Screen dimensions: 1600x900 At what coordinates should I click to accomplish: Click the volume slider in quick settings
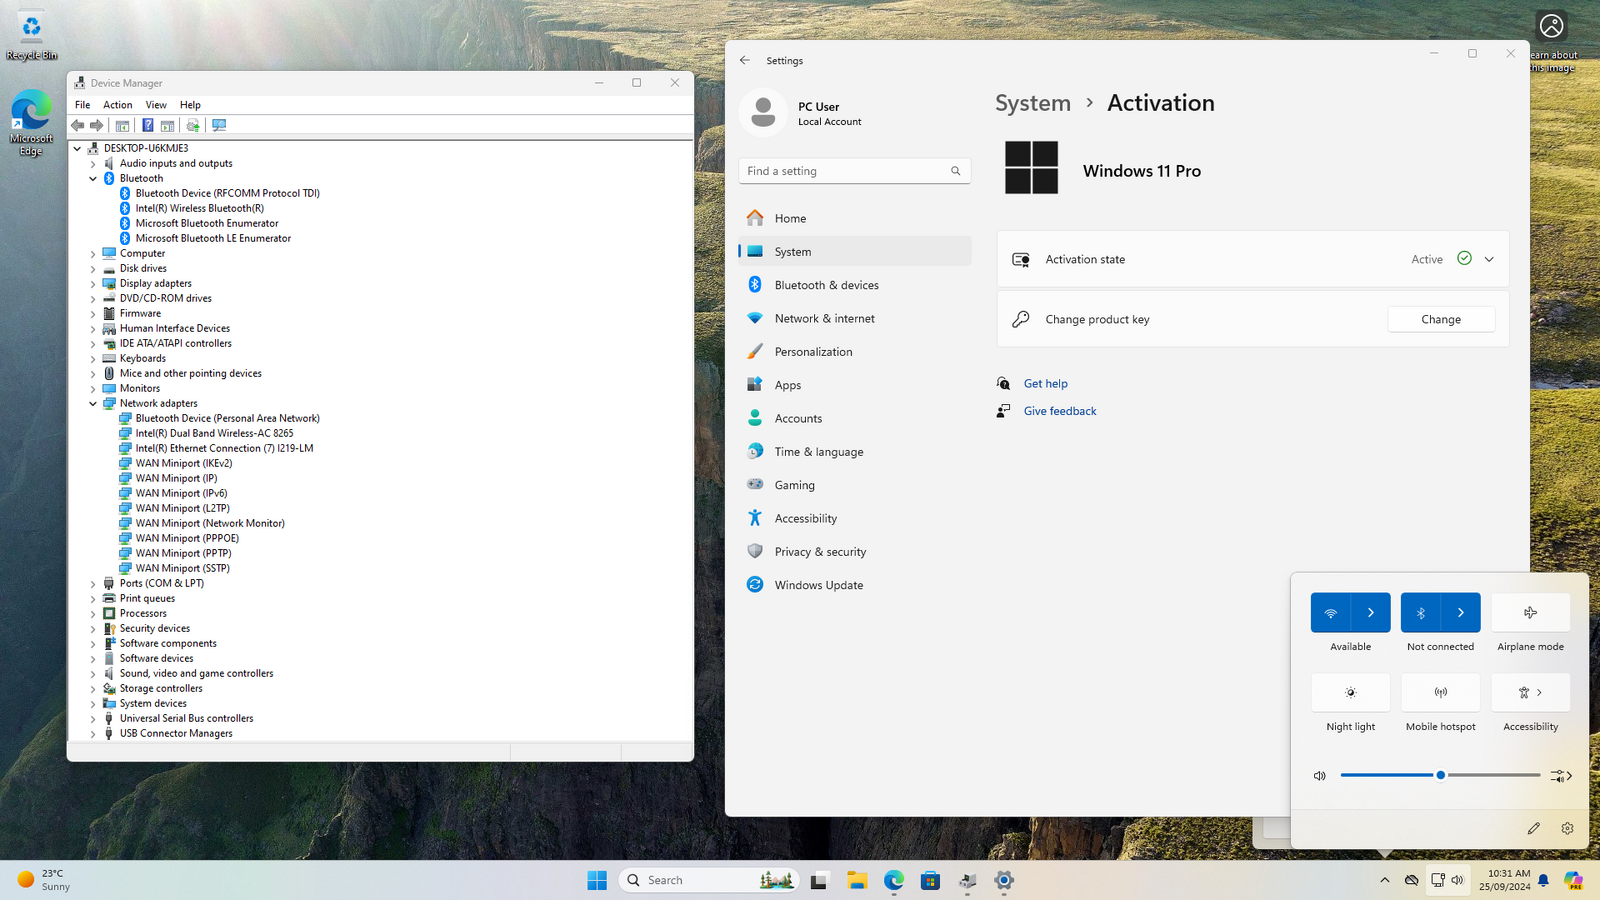tap(1440, 776)
